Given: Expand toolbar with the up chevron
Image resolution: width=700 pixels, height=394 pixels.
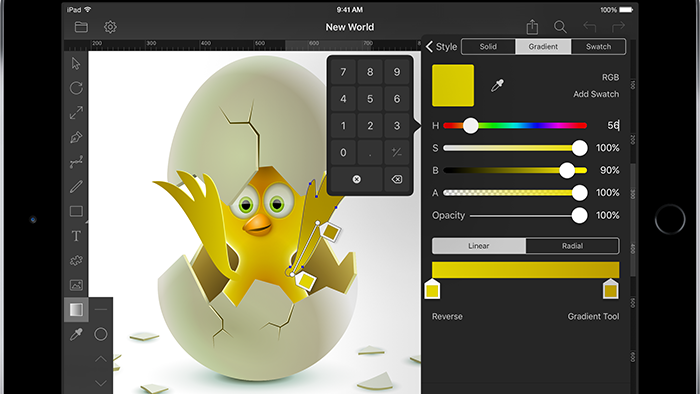Looking at the screenshot, I should pyautogui.click(x=101, y=359).
